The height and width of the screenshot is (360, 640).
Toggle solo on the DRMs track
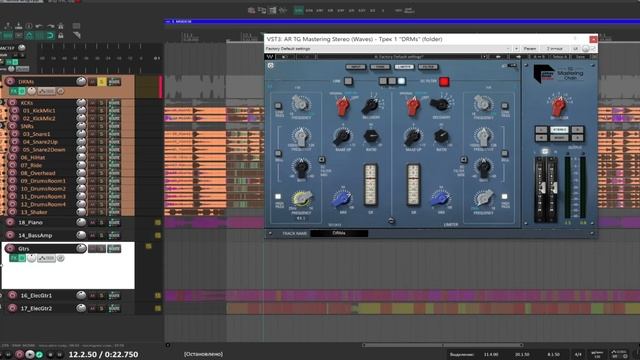102,82
